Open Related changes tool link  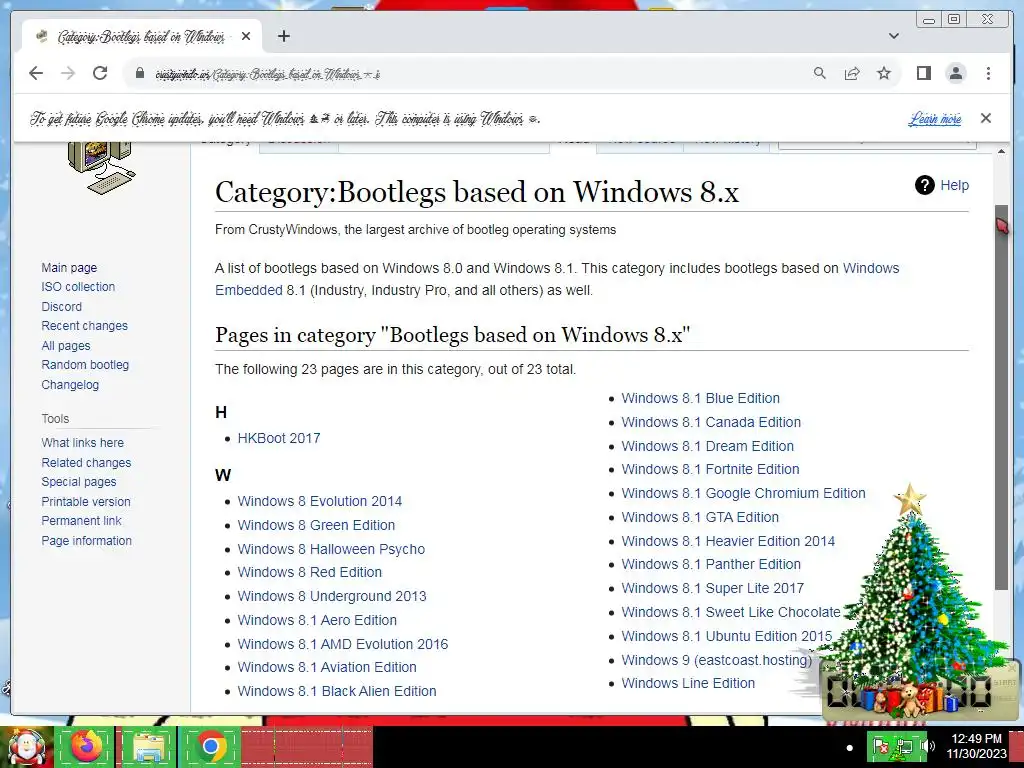click(x=86, y=462)
